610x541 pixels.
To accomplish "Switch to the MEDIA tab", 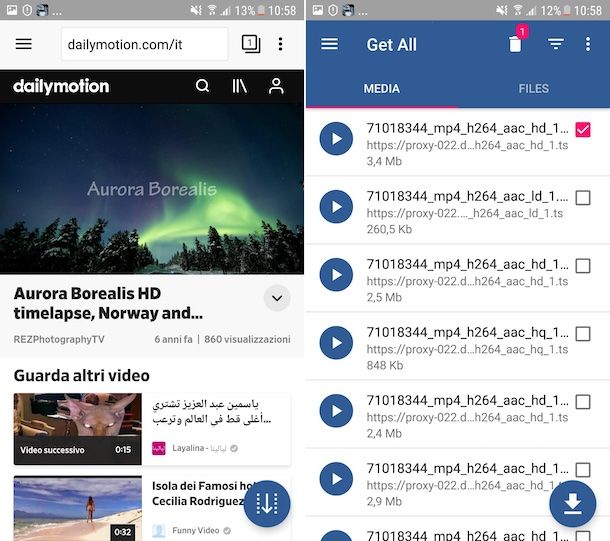I will pyautogui.click(x=382, y=89).
